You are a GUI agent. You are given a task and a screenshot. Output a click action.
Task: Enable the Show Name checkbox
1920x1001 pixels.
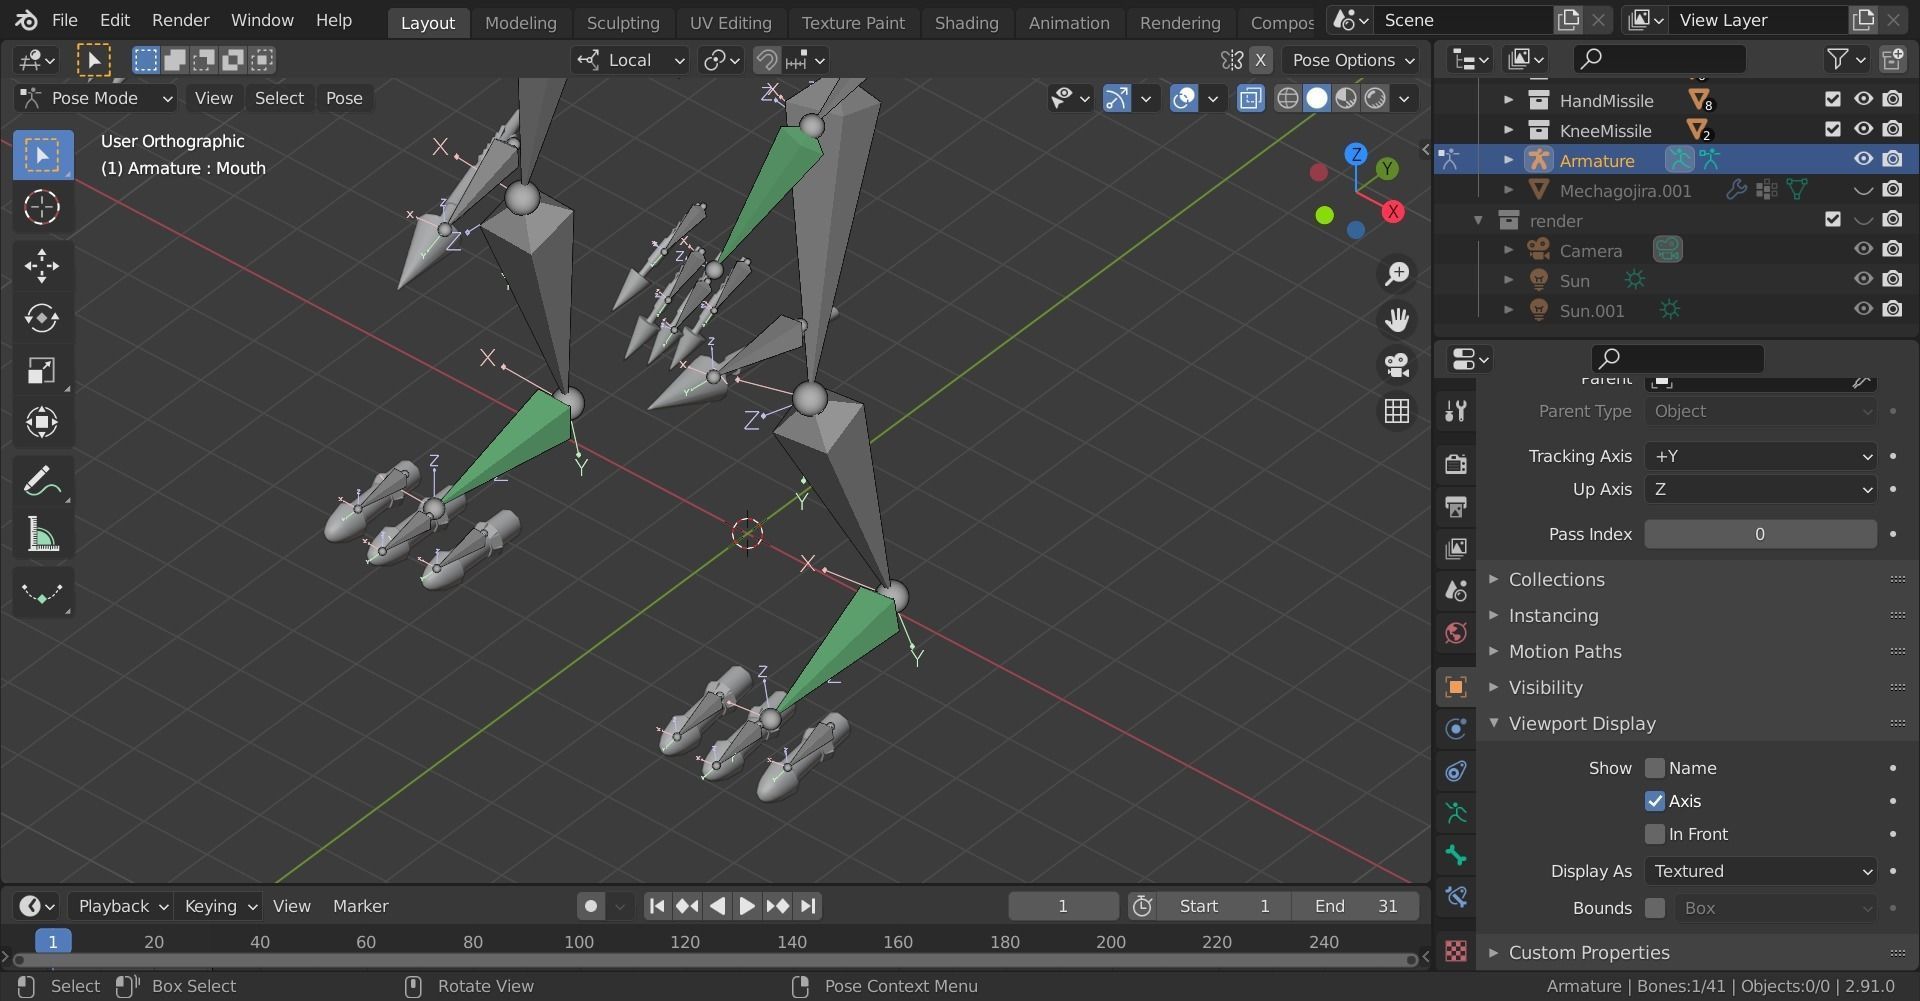(x=1655, y=768)
